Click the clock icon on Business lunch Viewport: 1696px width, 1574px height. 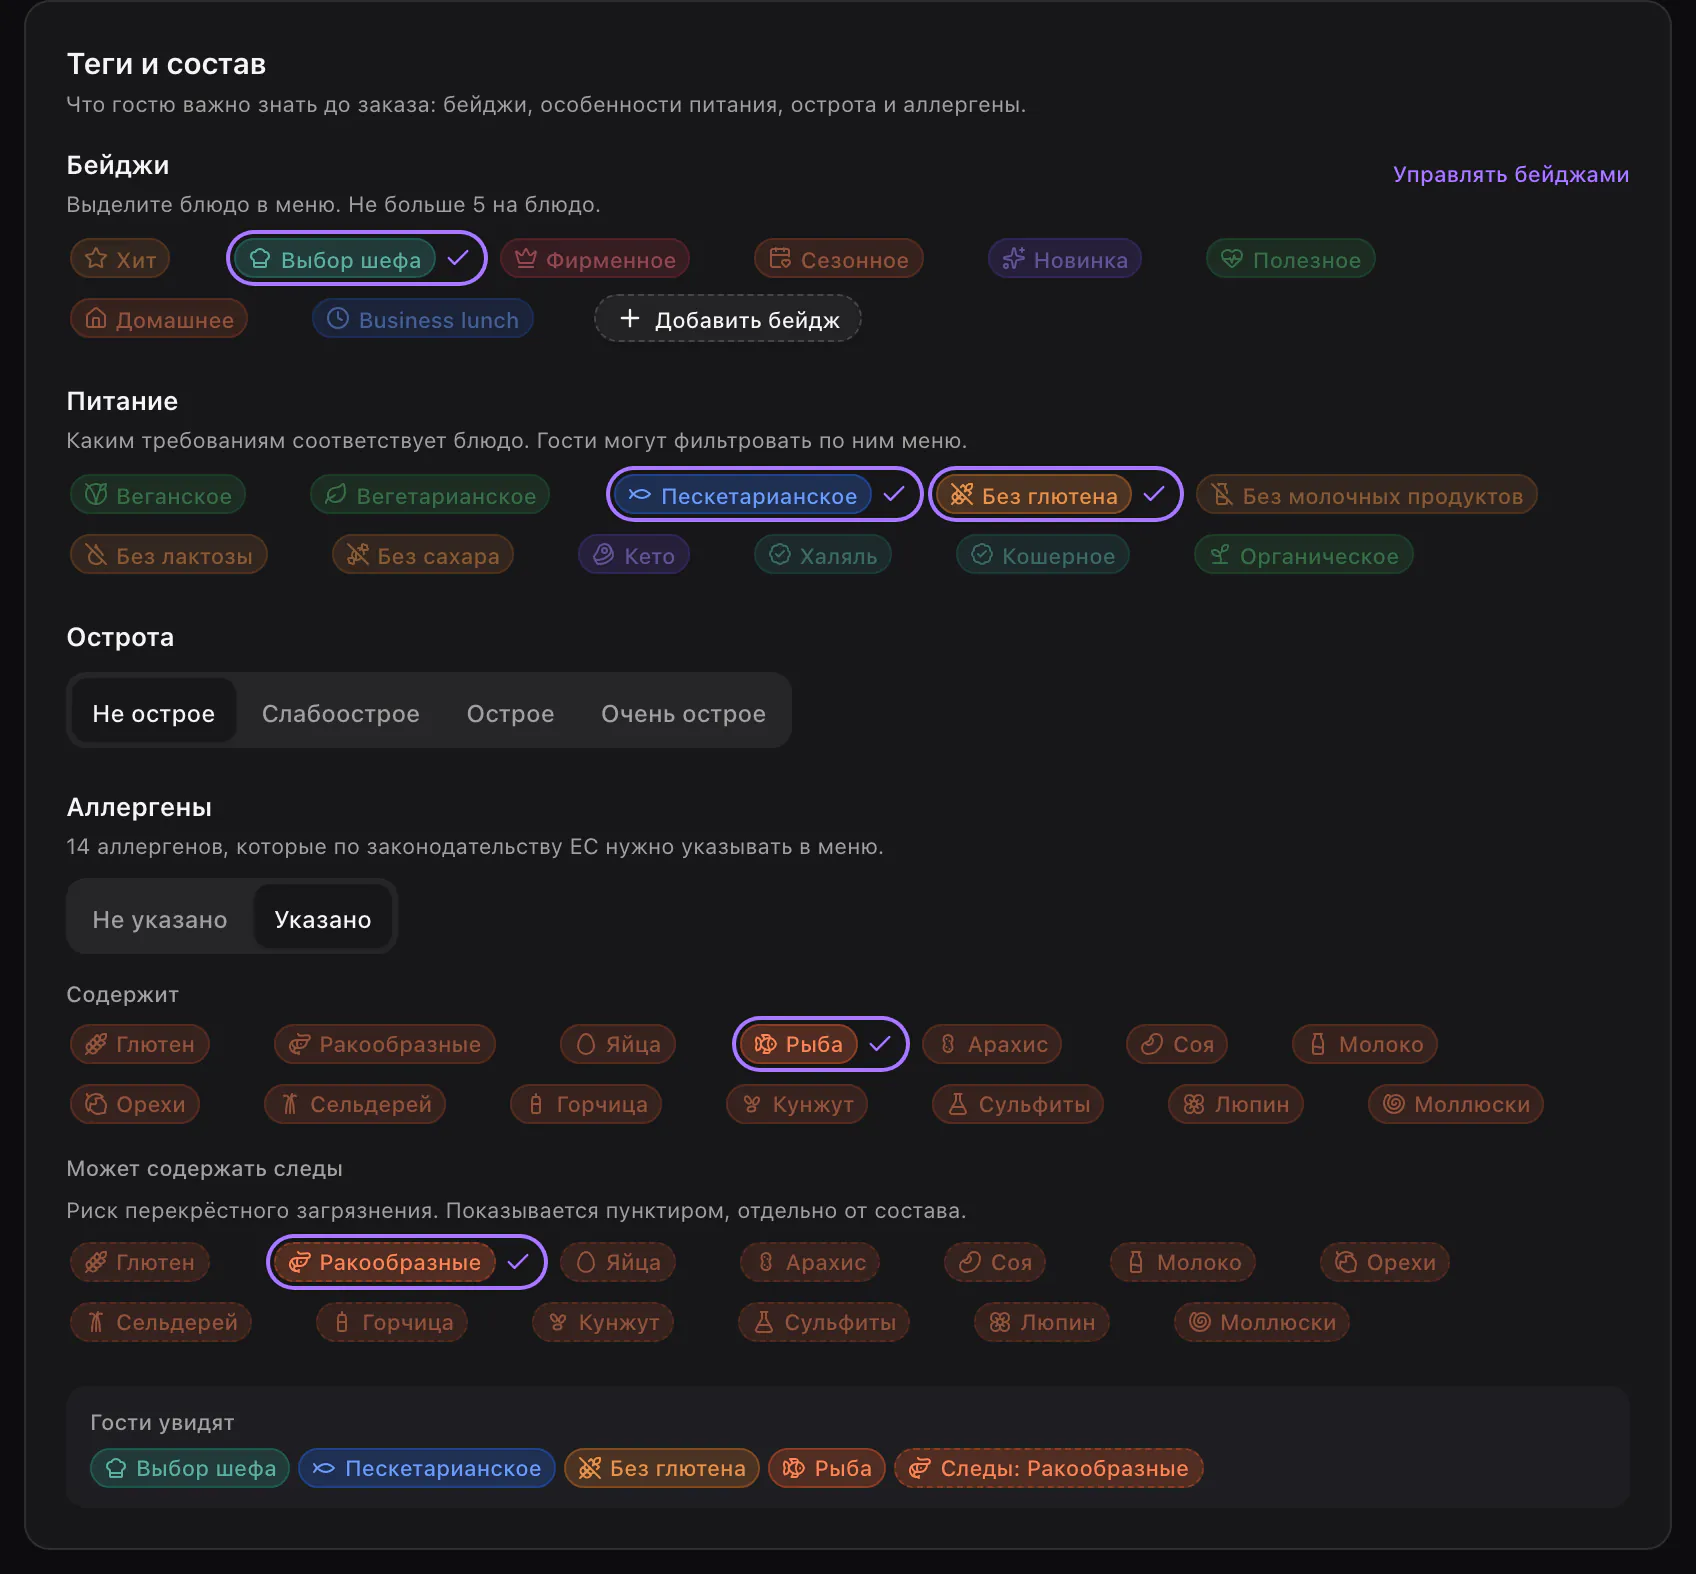point(338,319)
